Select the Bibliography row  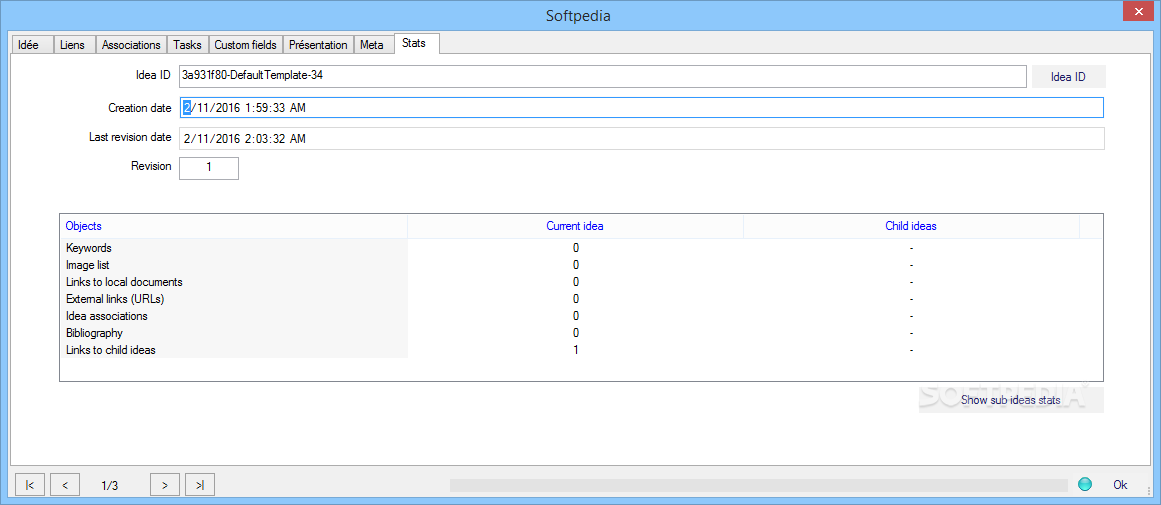pos(581,333)
